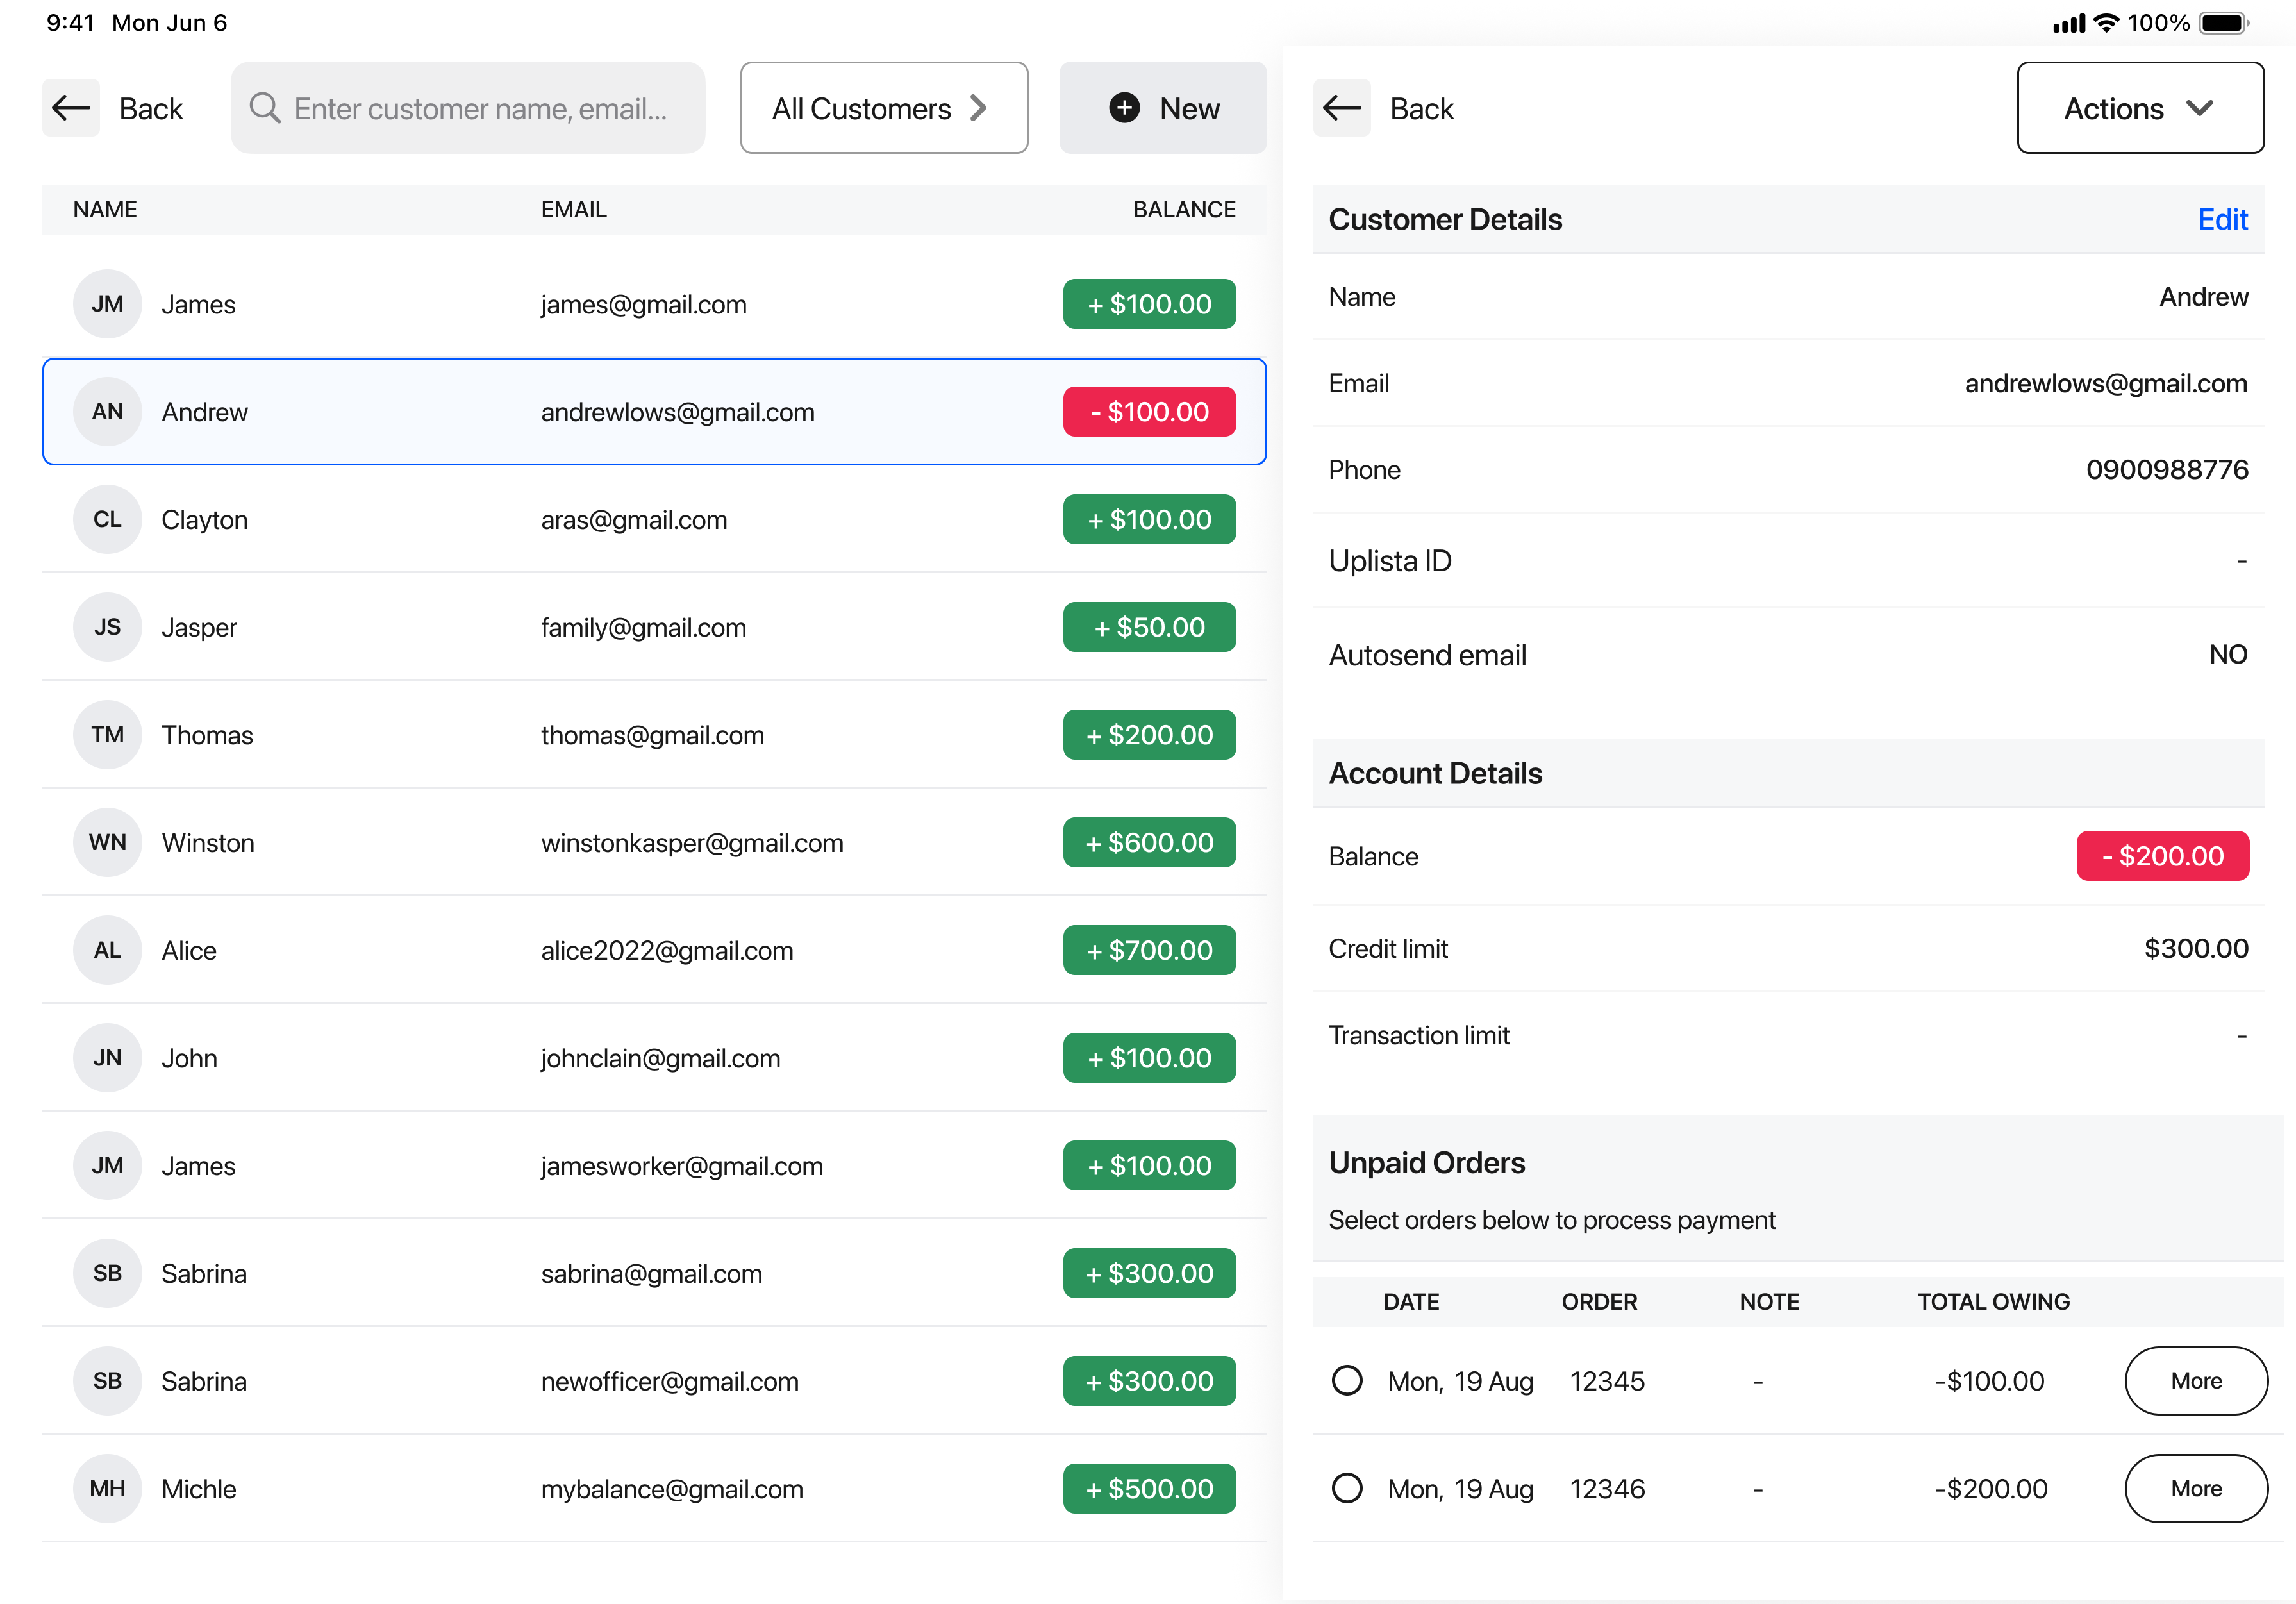The image size is (2296, 1604).
Task: Click Alice's +$700.00 balance badge
Action: (1149, 950)
